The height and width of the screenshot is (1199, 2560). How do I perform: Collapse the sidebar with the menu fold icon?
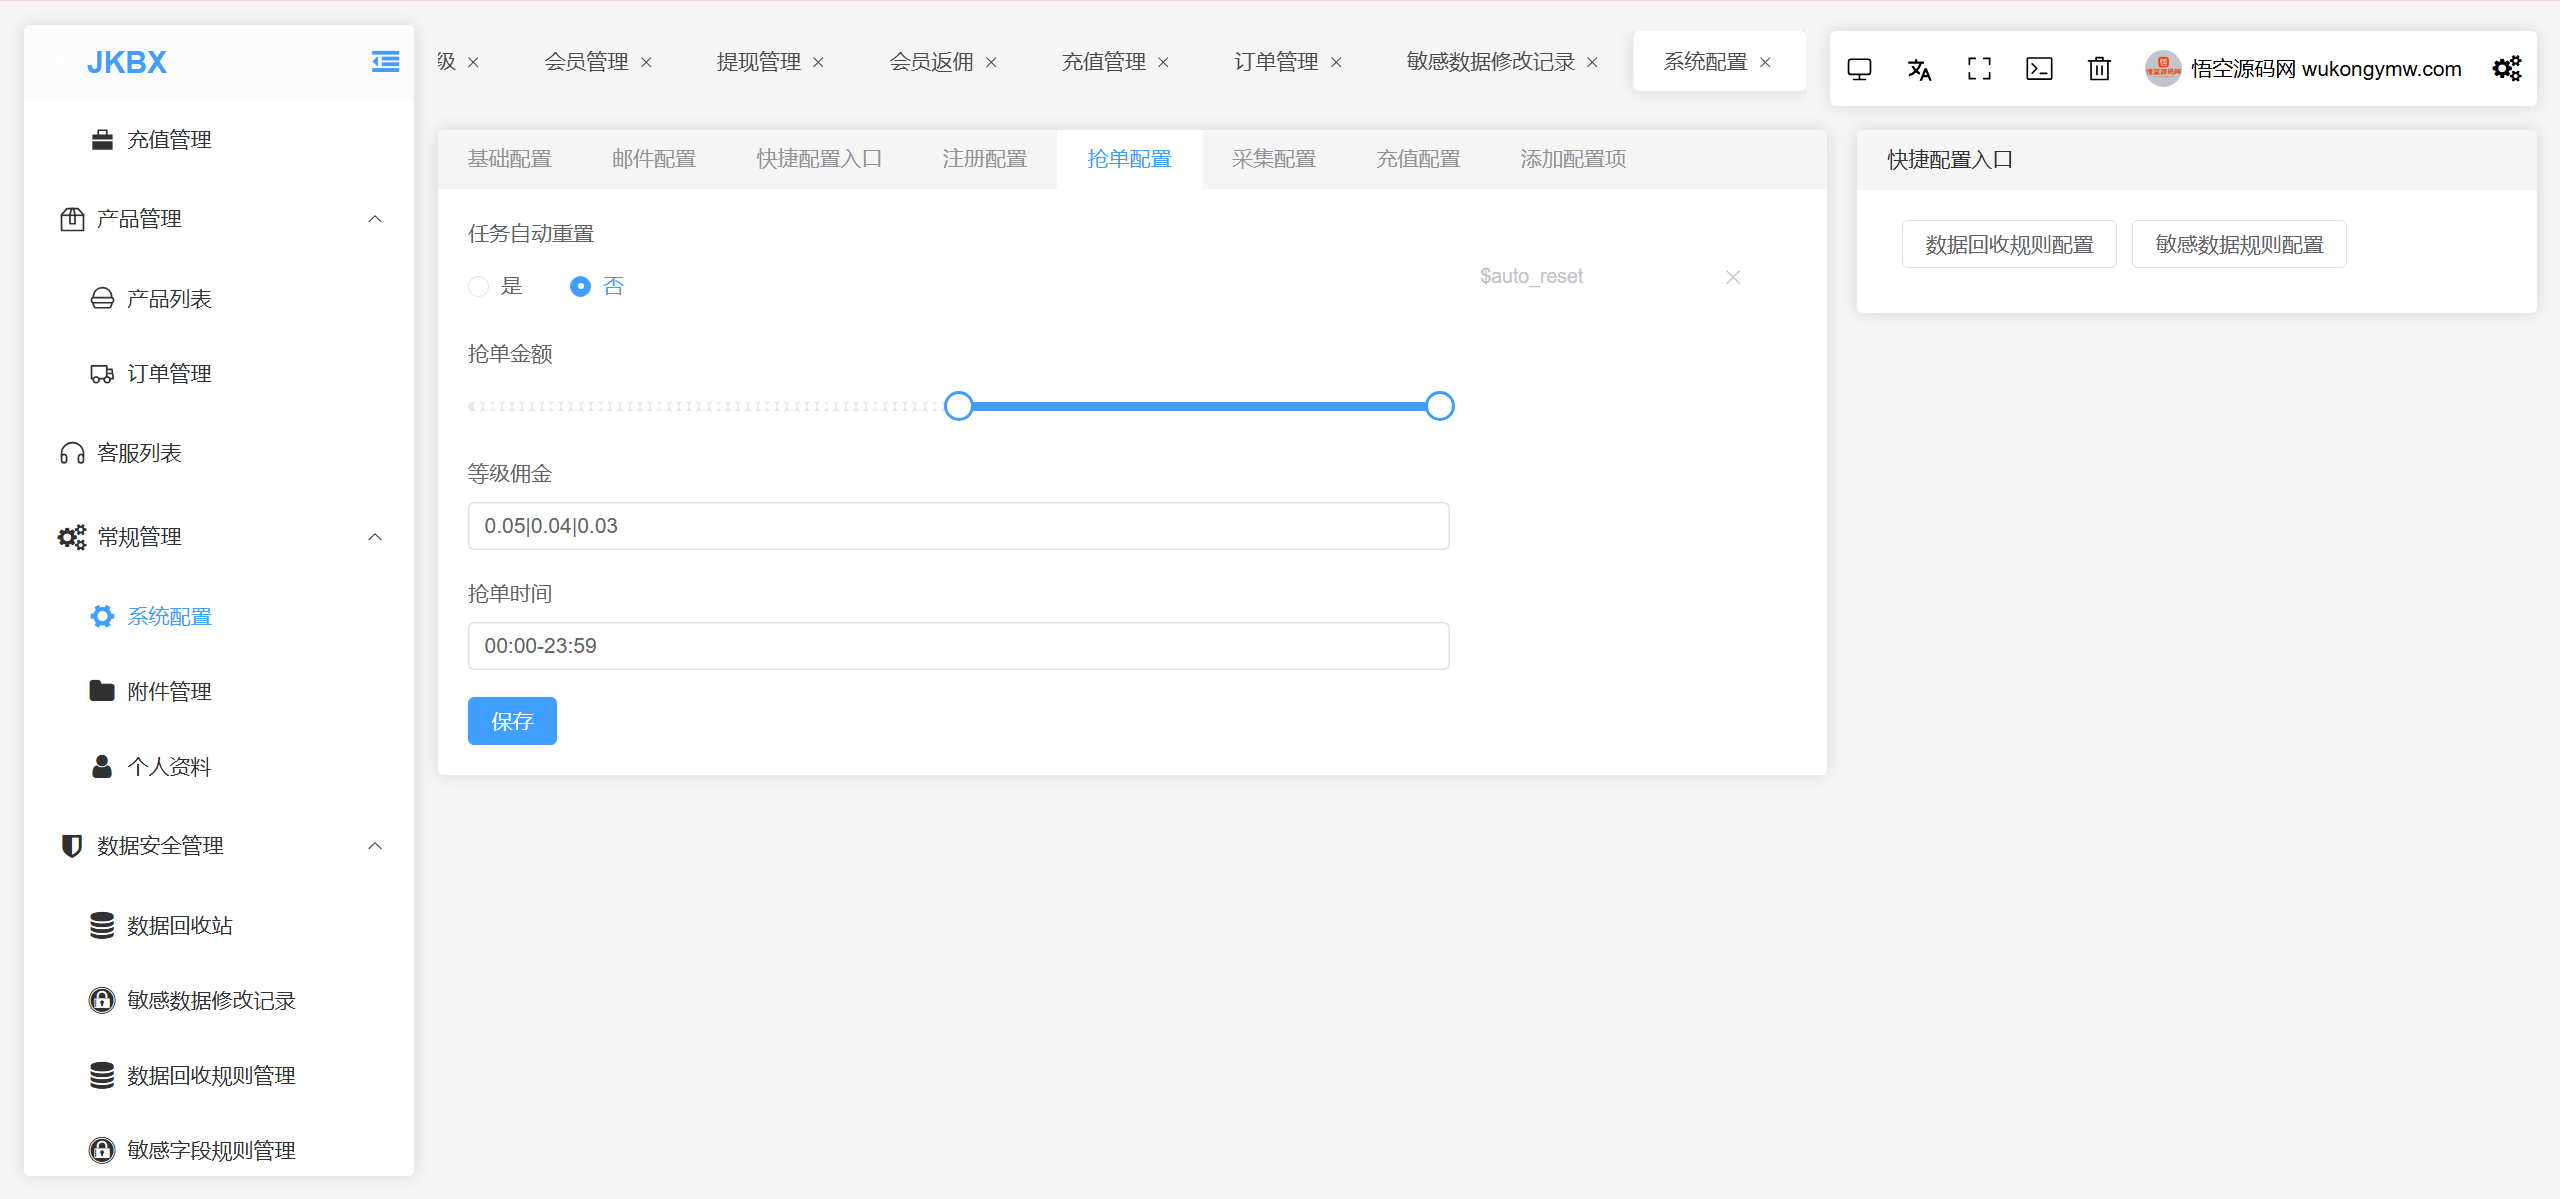click(385, 62)
